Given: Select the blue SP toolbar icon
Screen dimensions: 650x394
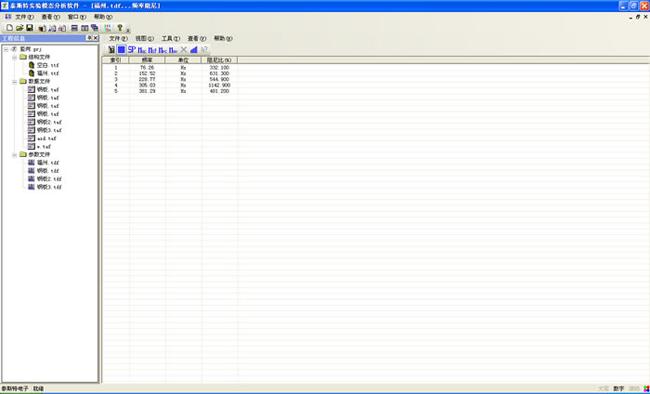Looking at the screenshot, I should coord(132,49).
